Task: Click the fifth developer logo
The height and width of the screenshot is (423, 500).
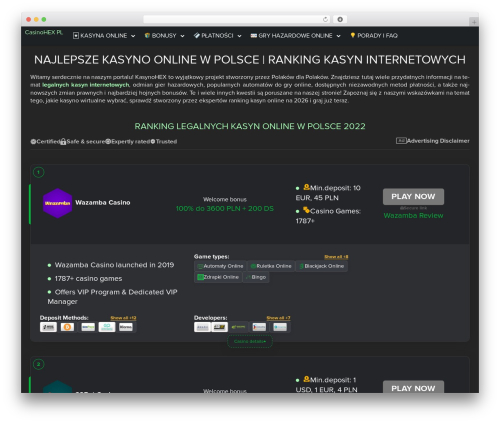Action: coord(280,327)
